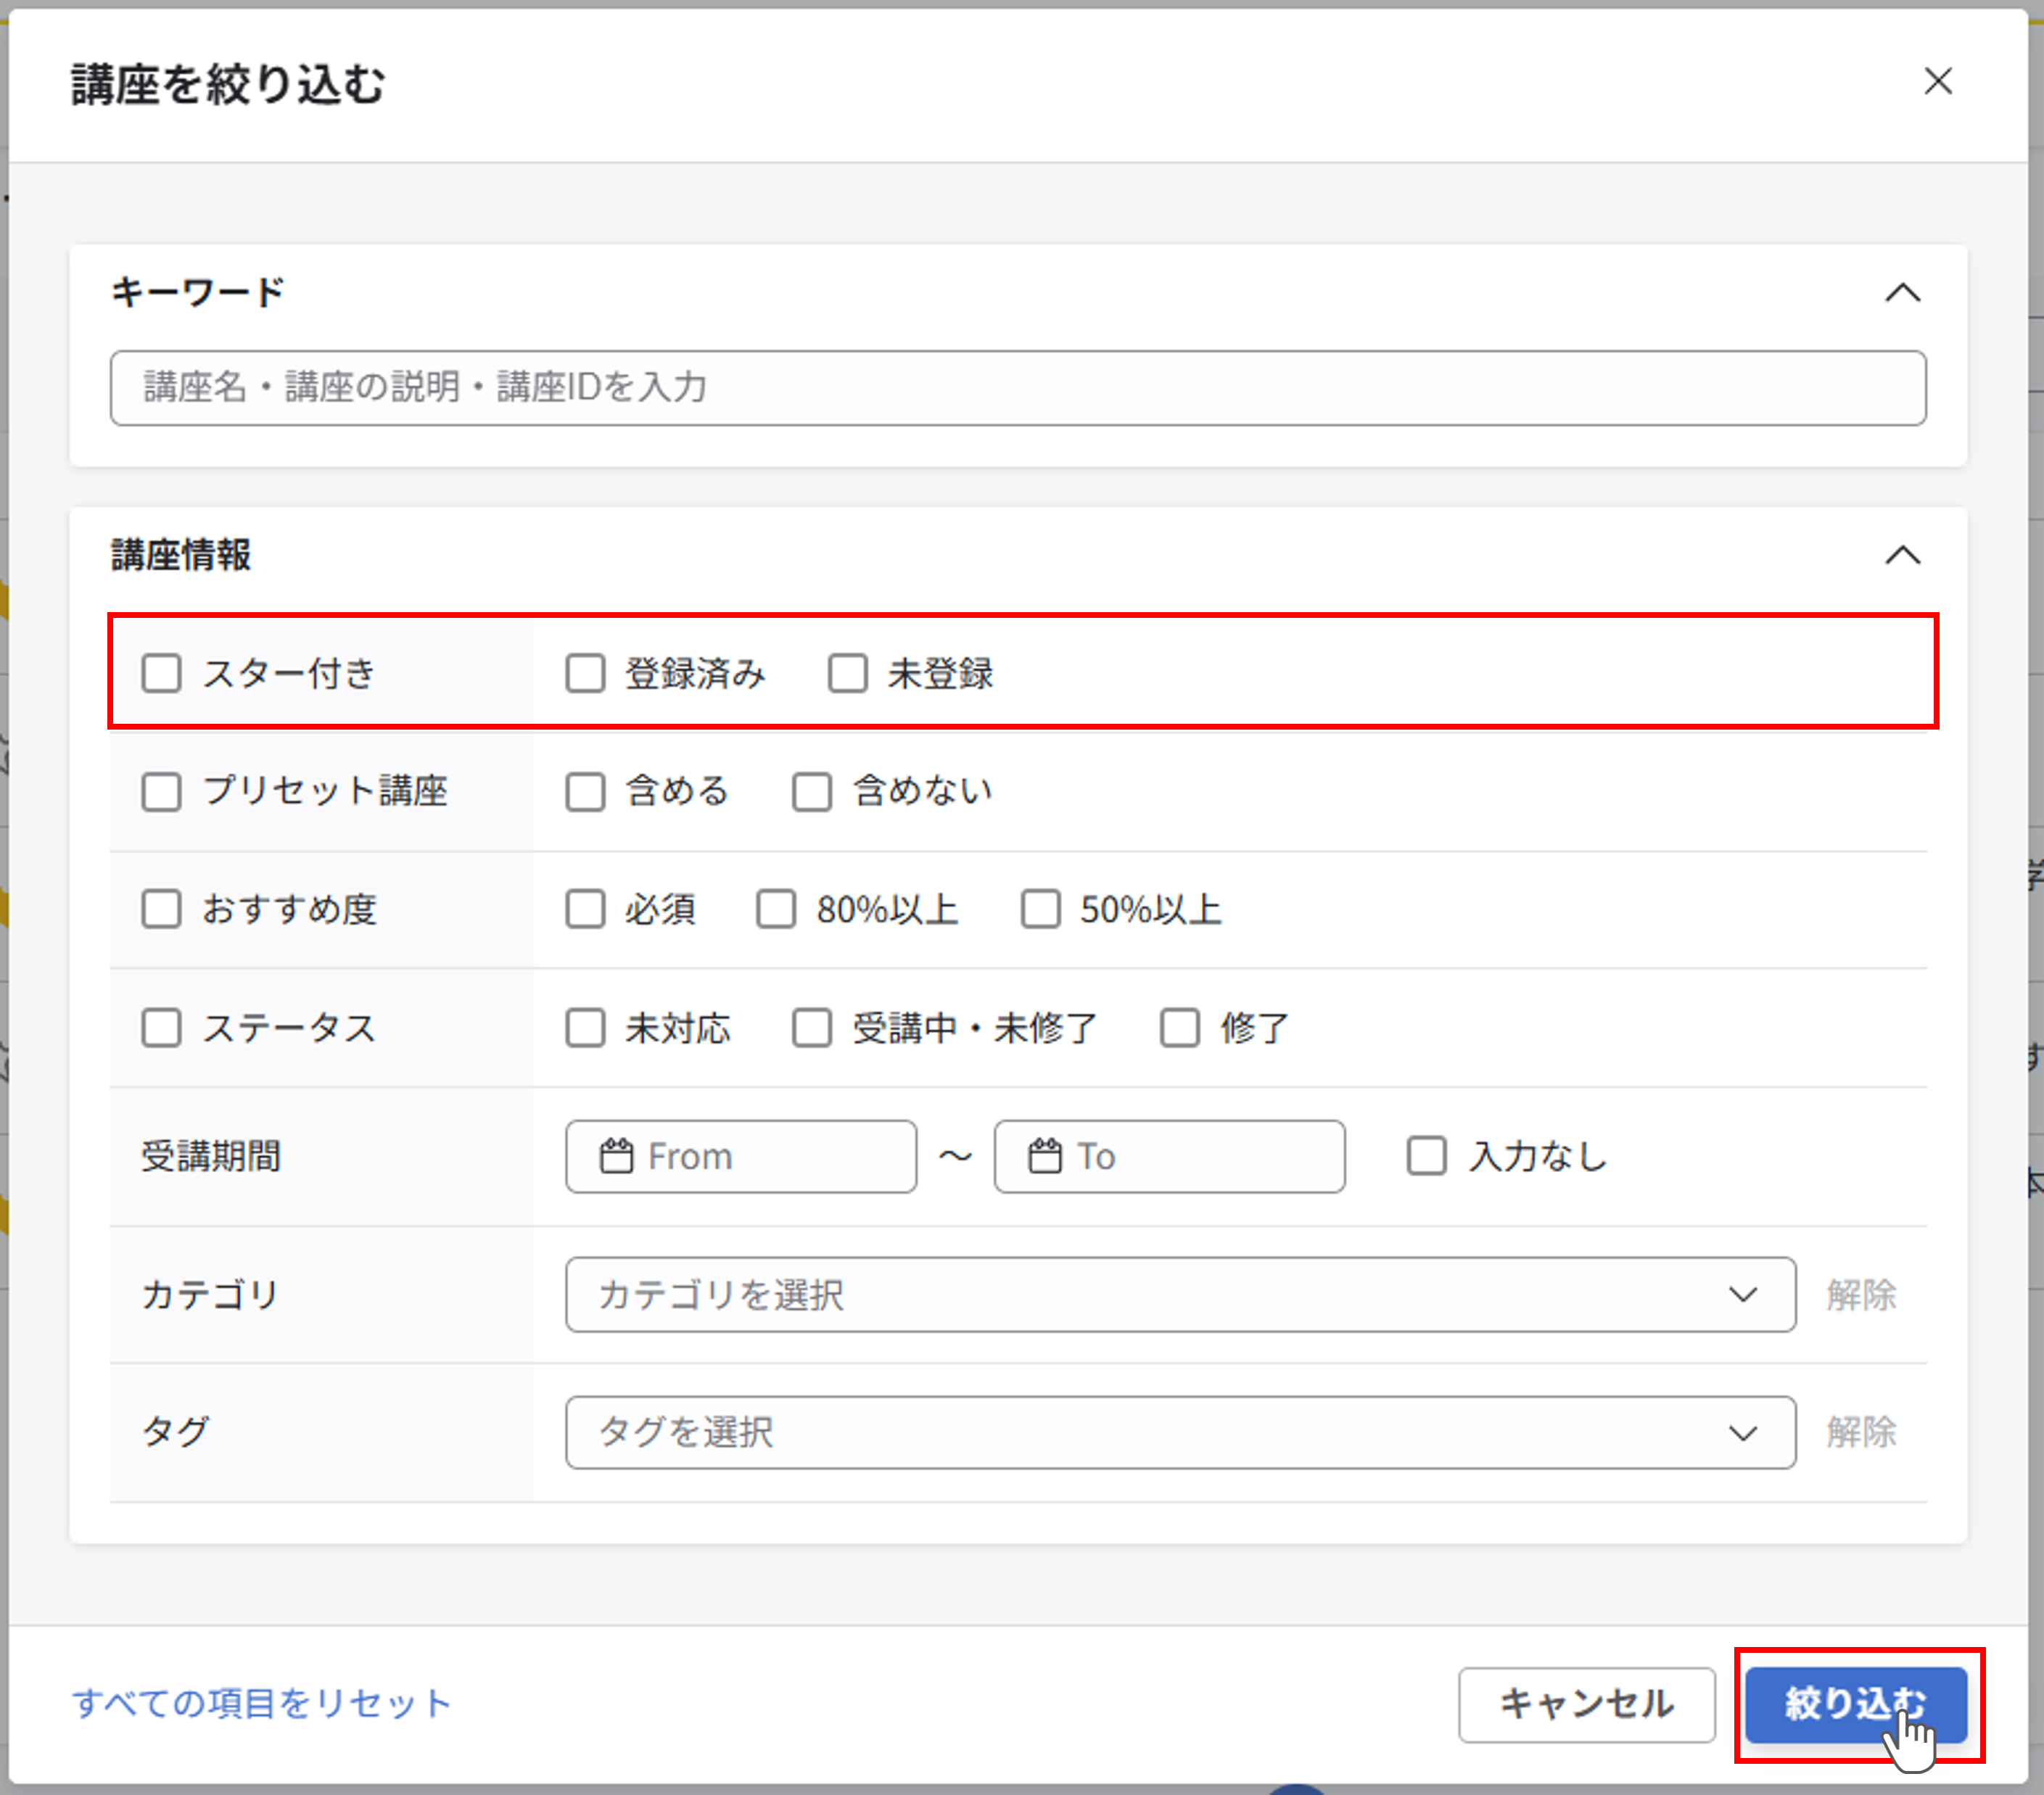2044x1795 pixels.
Task: Check the おすすめ度 checkbox
Action: (x=161, y=910)
